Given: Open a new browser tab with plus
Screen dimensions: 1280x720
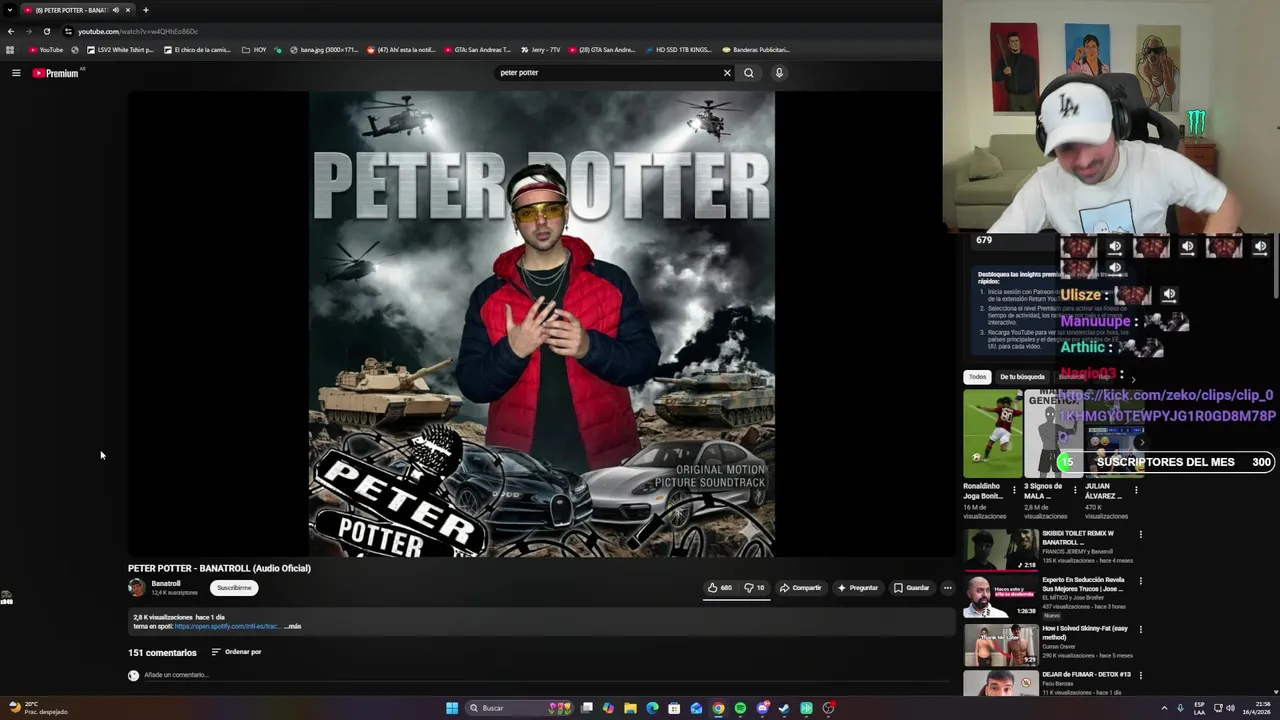Looking at the screenshot, I should click(145, 10).
